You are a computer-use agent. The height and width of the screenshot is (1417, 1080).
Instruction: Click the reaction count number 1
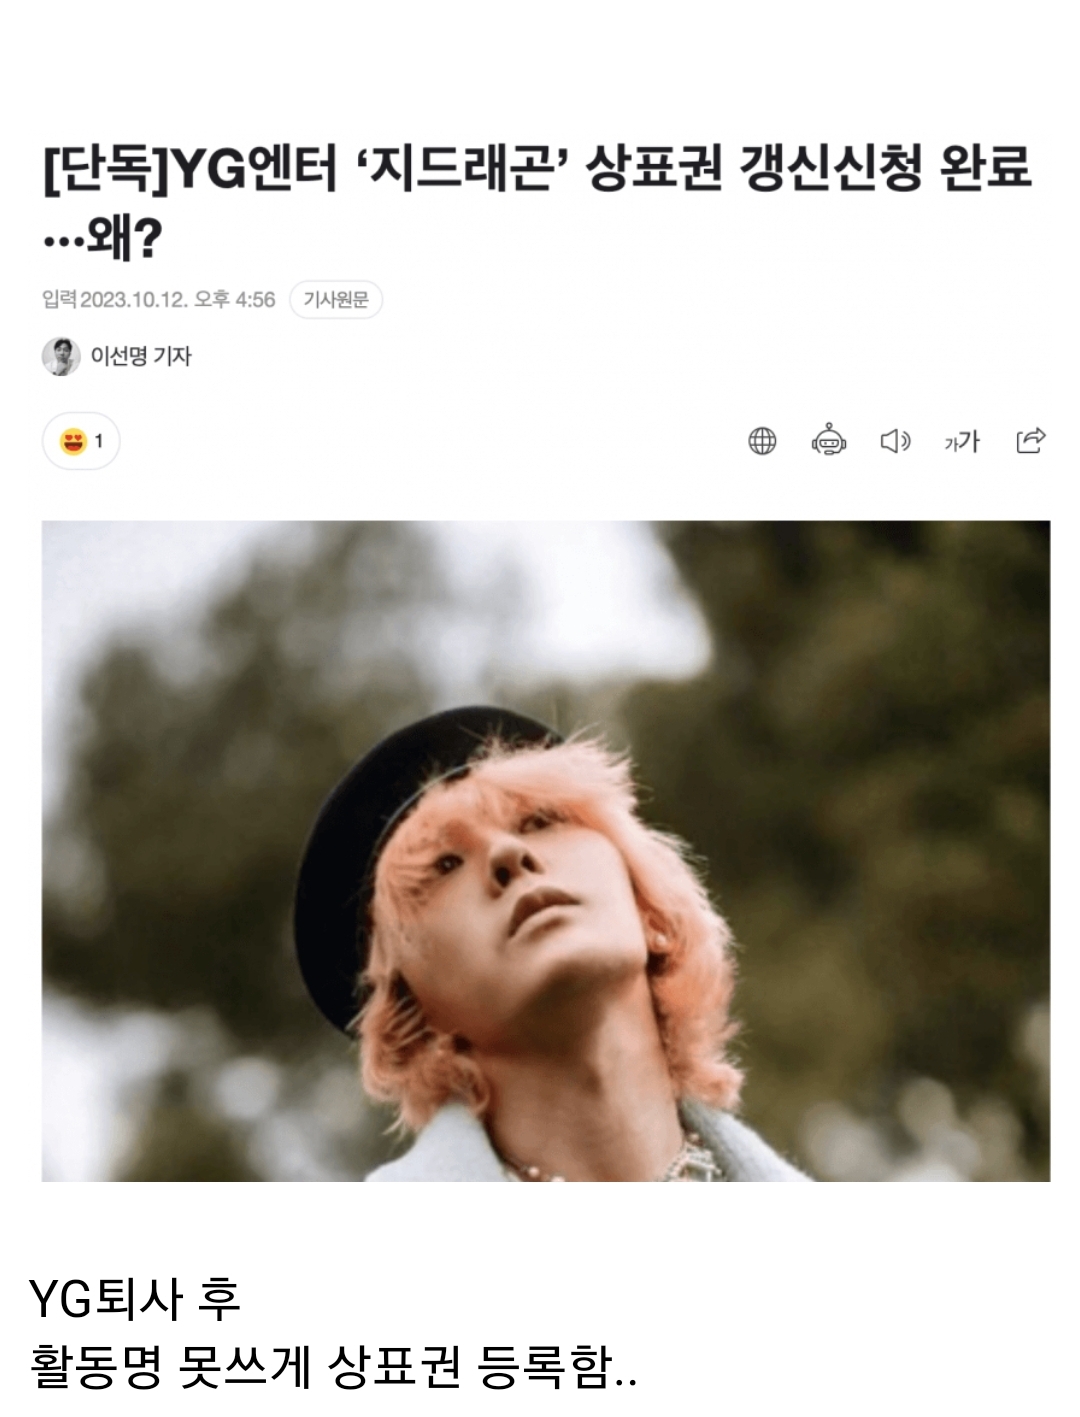[x=99, y=441]
